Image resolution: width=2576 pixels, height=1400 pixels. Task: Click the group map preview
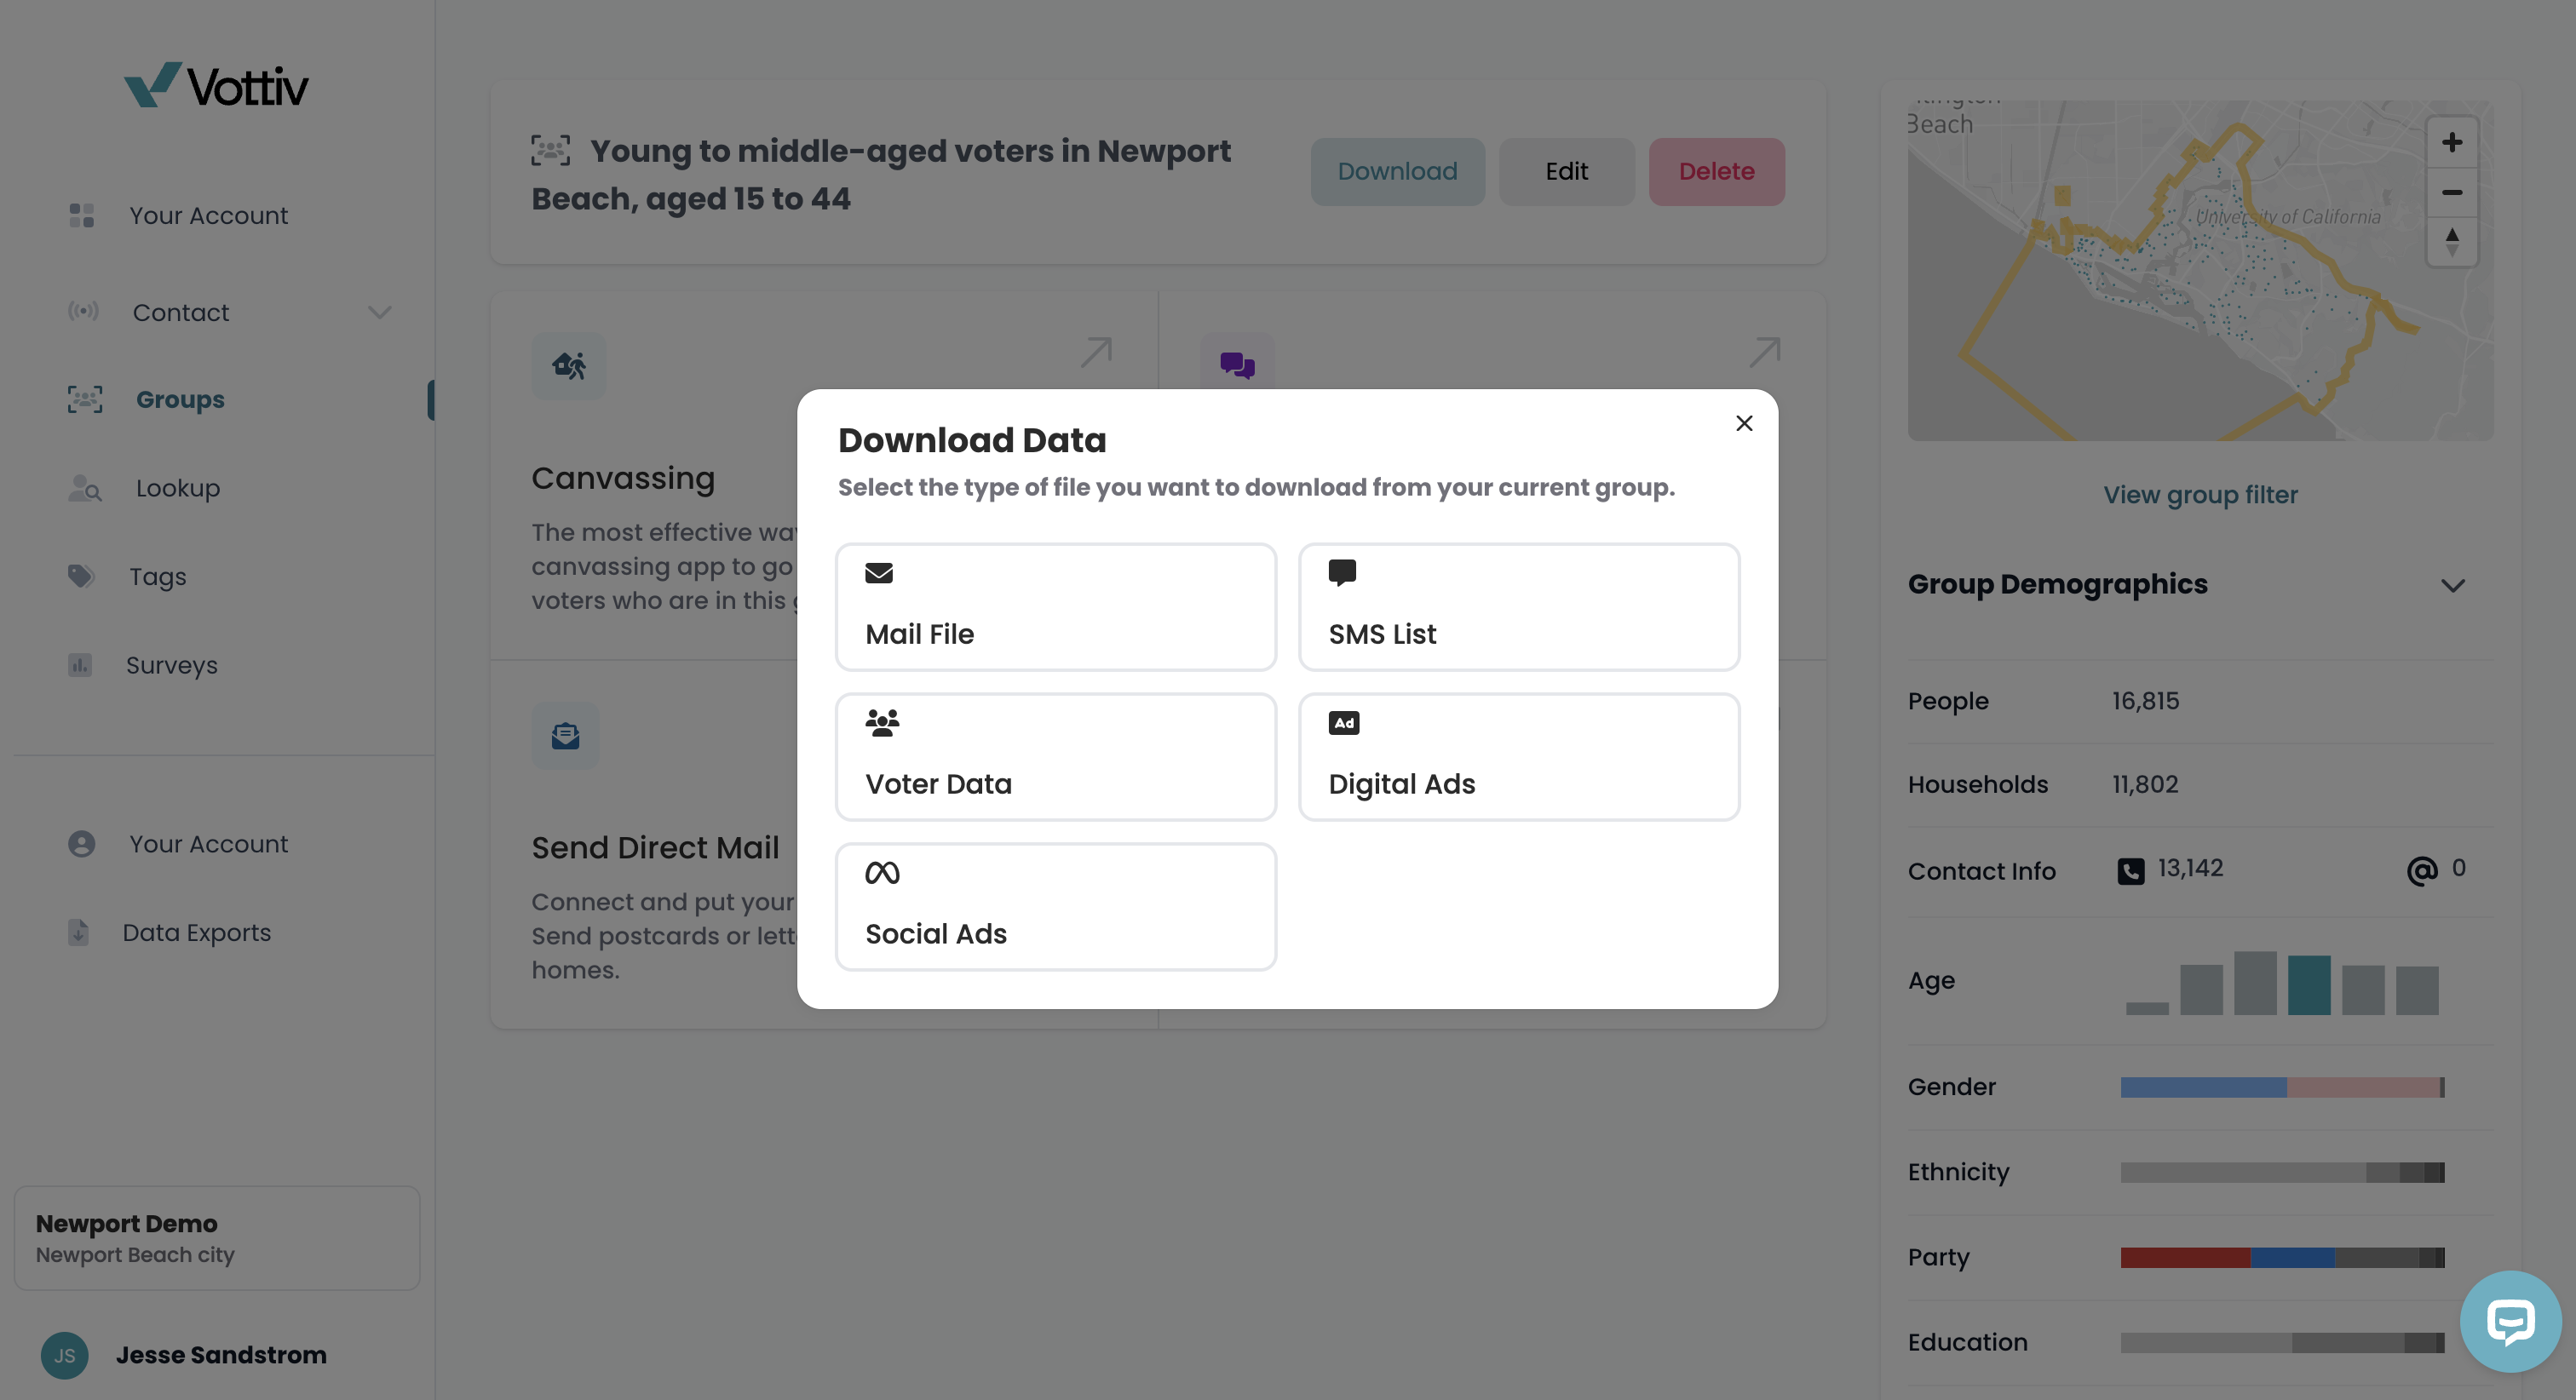[x=2200, y=270]
